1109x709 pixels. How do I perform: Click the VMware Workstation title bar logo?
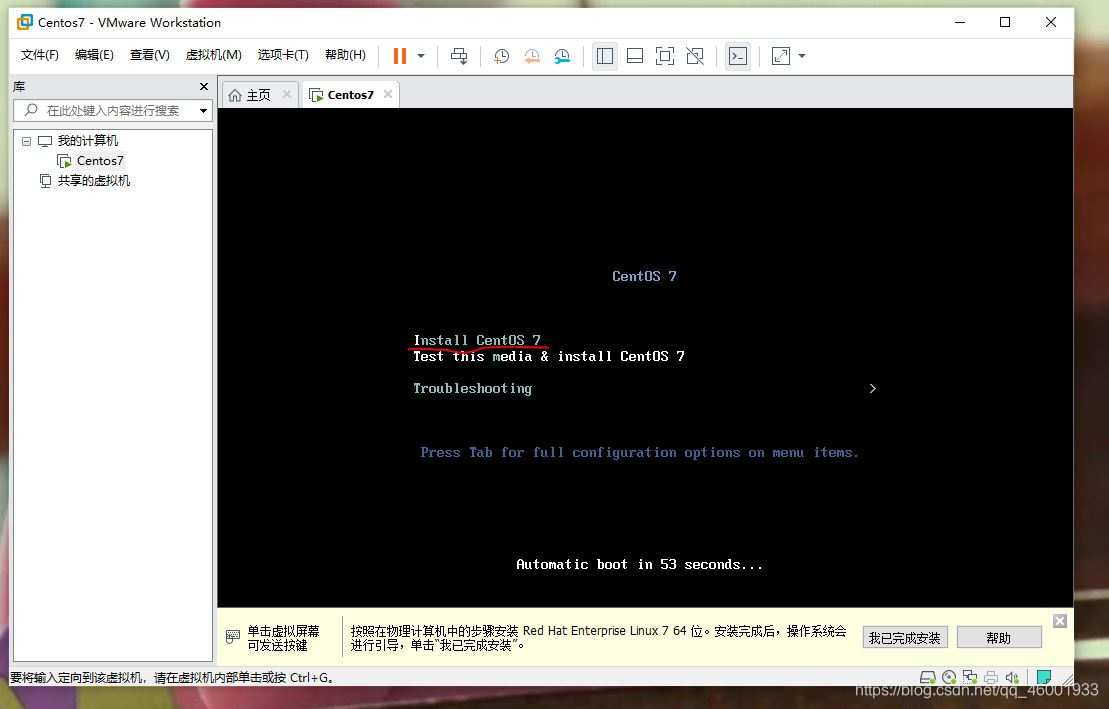(24, 22)
